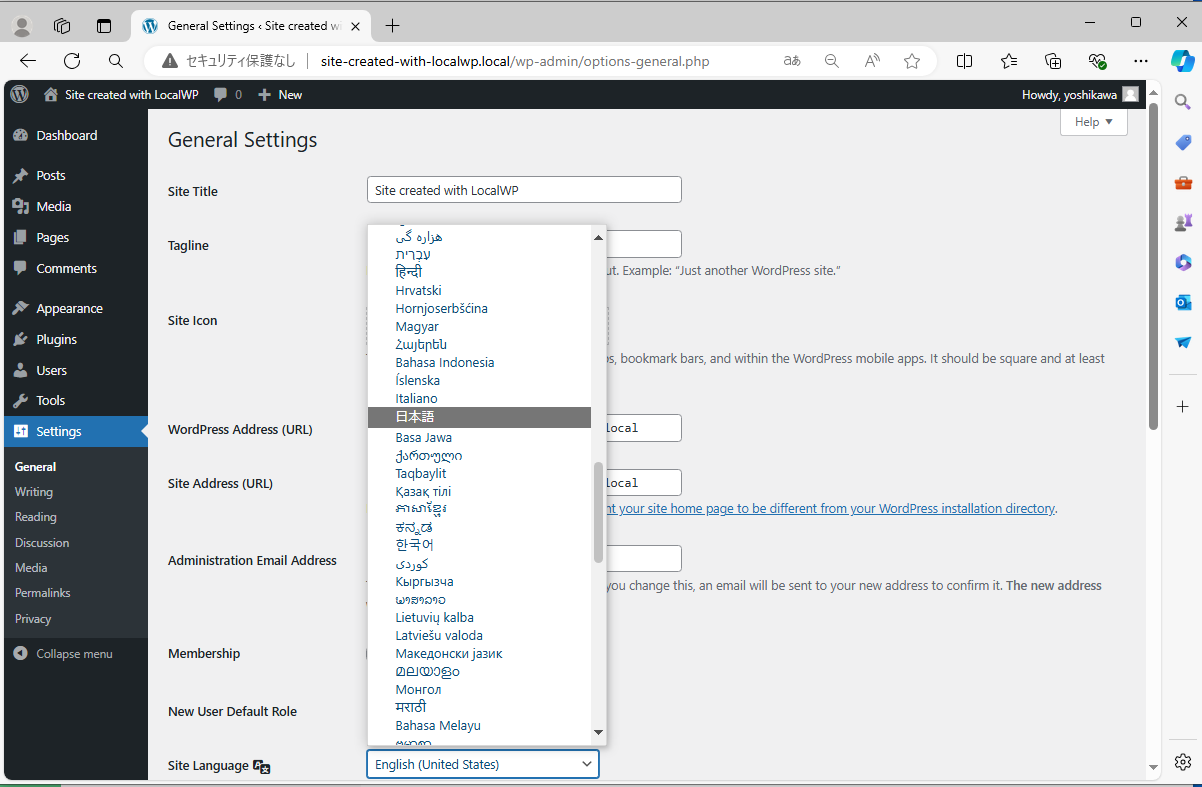1202x787 pixels.
Task: Click the + New button in admin bar
Action: tap(280, 94)
